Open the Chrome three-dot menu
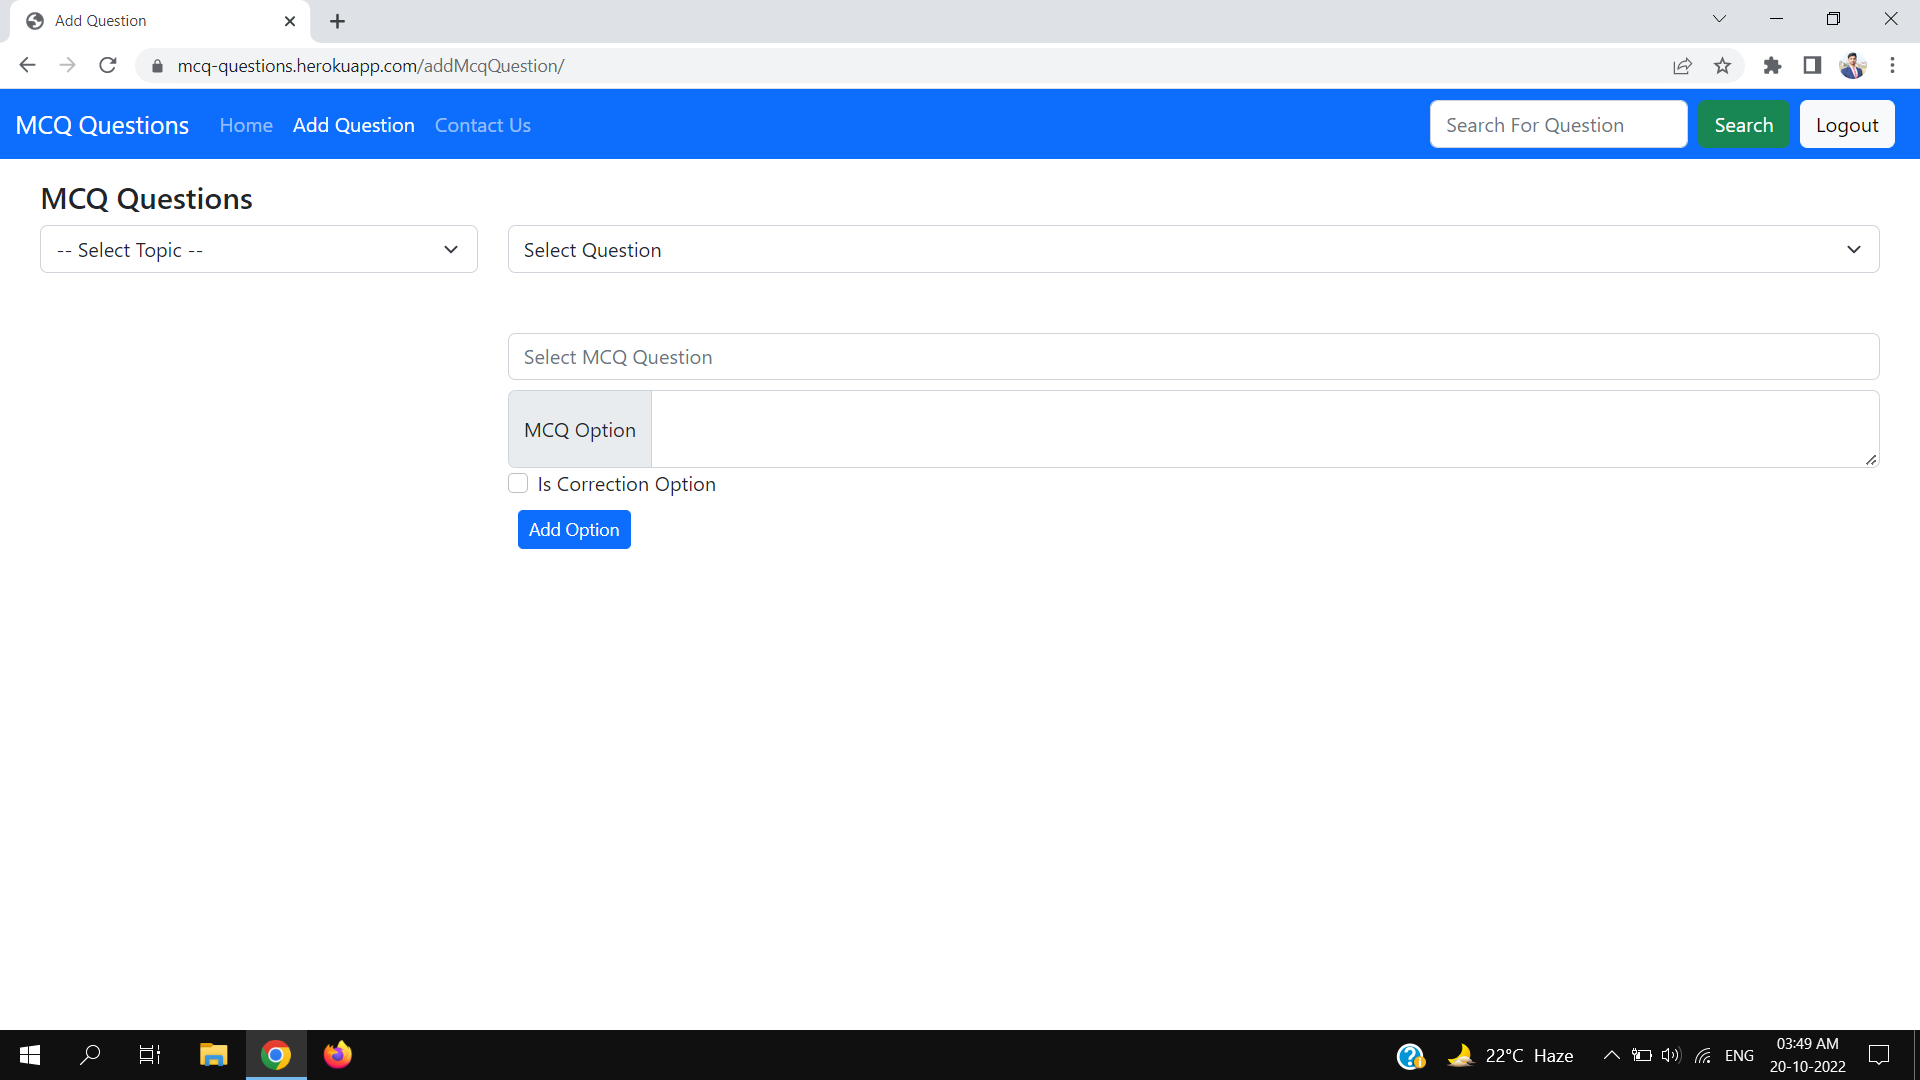The width and height of the screenshot is (1920, 1080). tap(1892, 65)
